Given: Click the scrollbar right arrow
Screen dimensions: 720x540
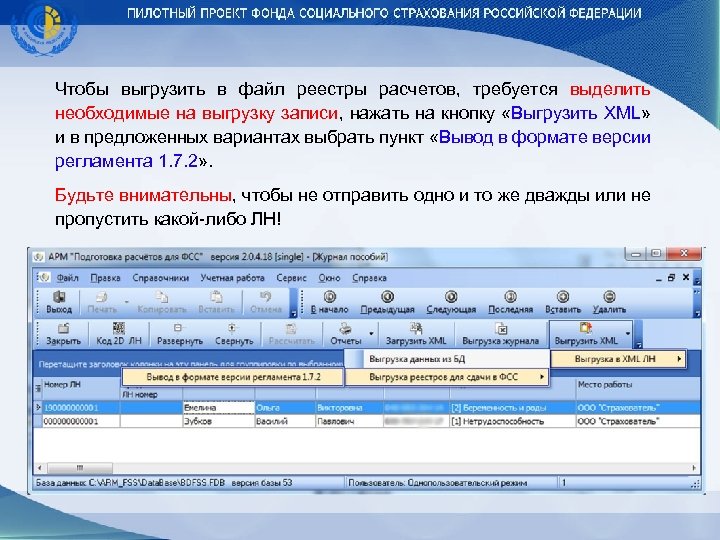Looking at the screenshot, I should pyautogui.click(x=694, y=468).
